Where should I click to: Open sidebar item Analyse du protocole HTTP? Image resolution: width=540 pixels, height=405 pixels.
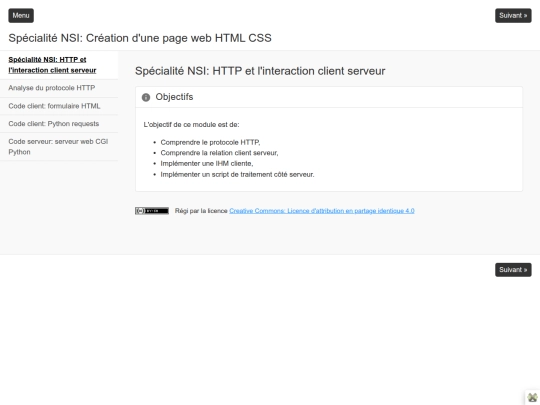59,88
